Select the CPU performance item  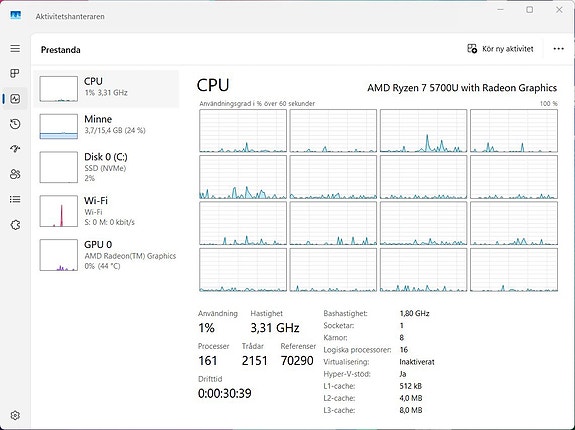click(106, 89)
